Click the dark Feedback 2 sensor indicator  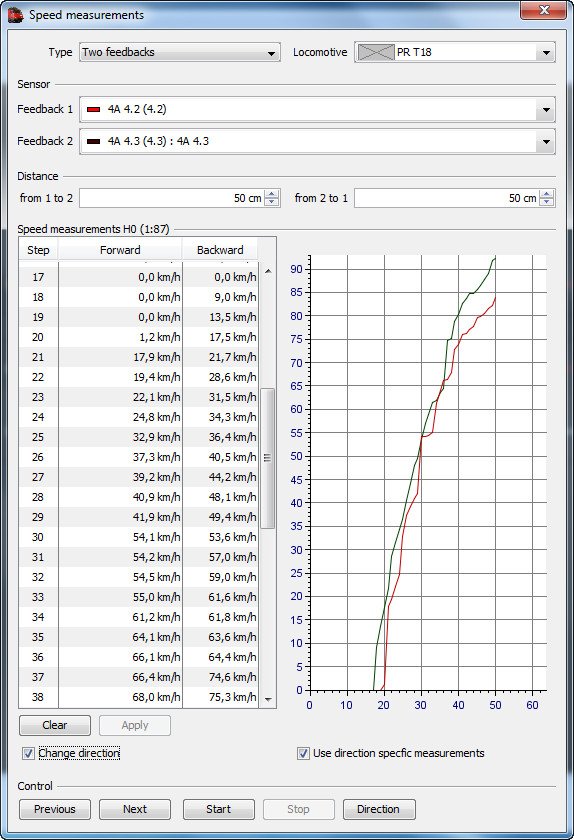[x=94, y=141]
